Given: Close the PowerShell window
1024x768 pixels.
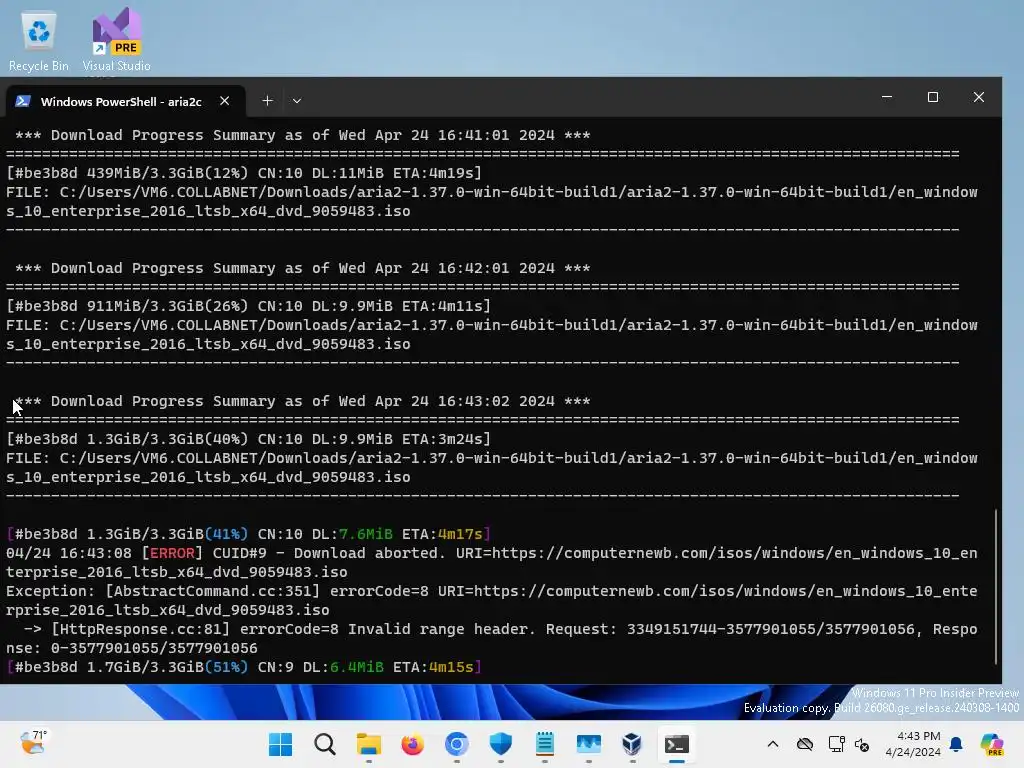Looking at the screenshot, I should coord(978,97).
